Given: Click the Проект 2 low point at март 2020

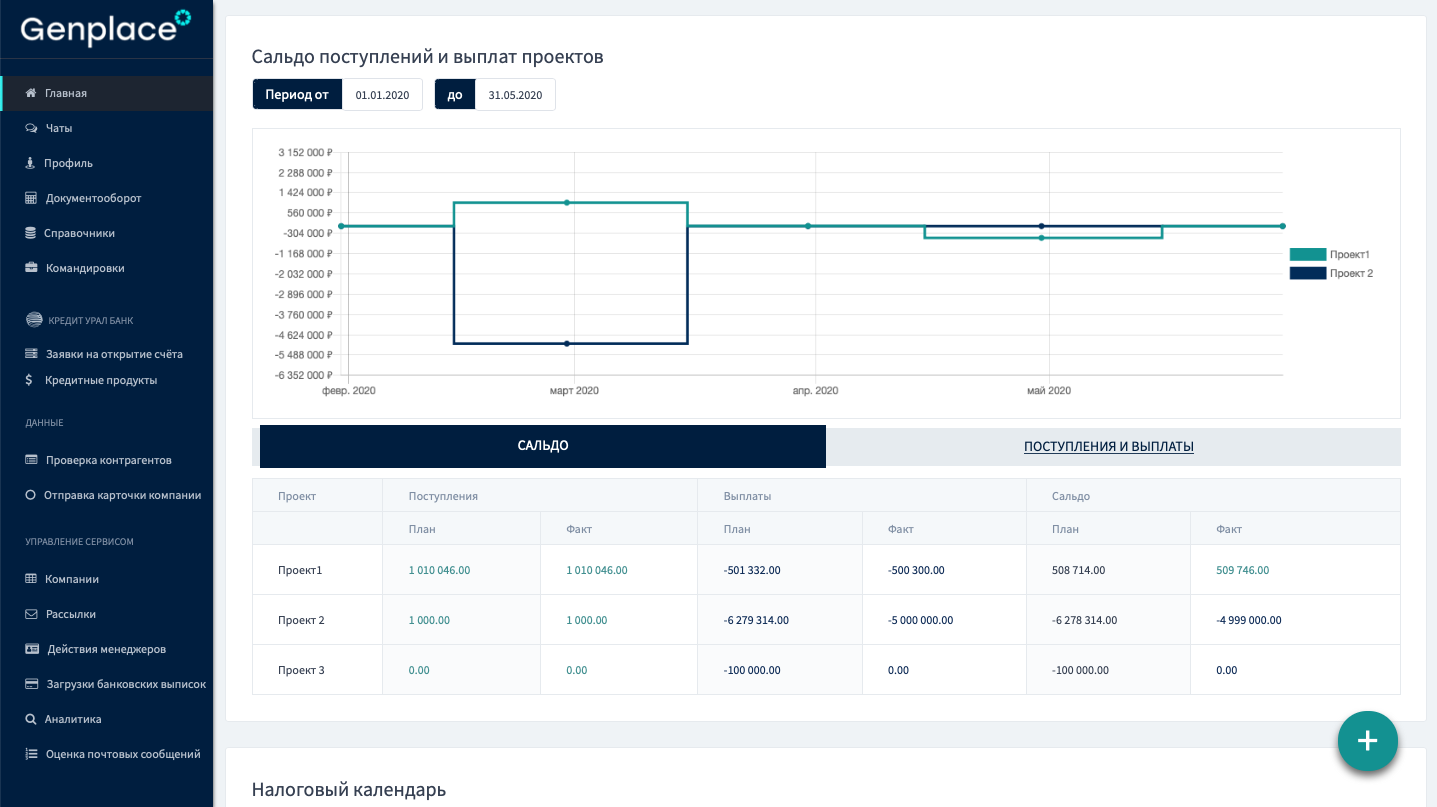Looking at the screenshot, I should pyautogui.click(x=567, y=344).
